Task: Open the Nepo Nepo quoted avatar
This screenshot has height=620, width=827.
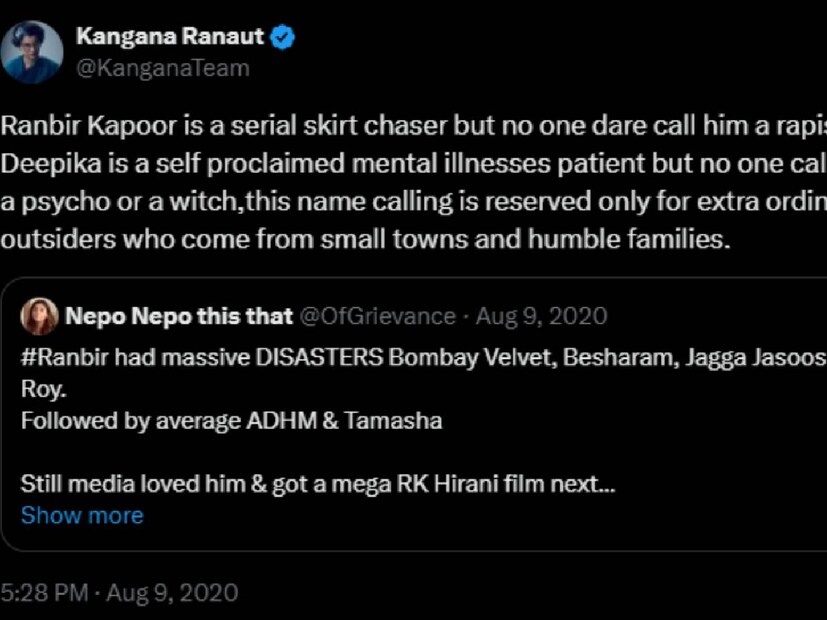Action: pos(41,316)
